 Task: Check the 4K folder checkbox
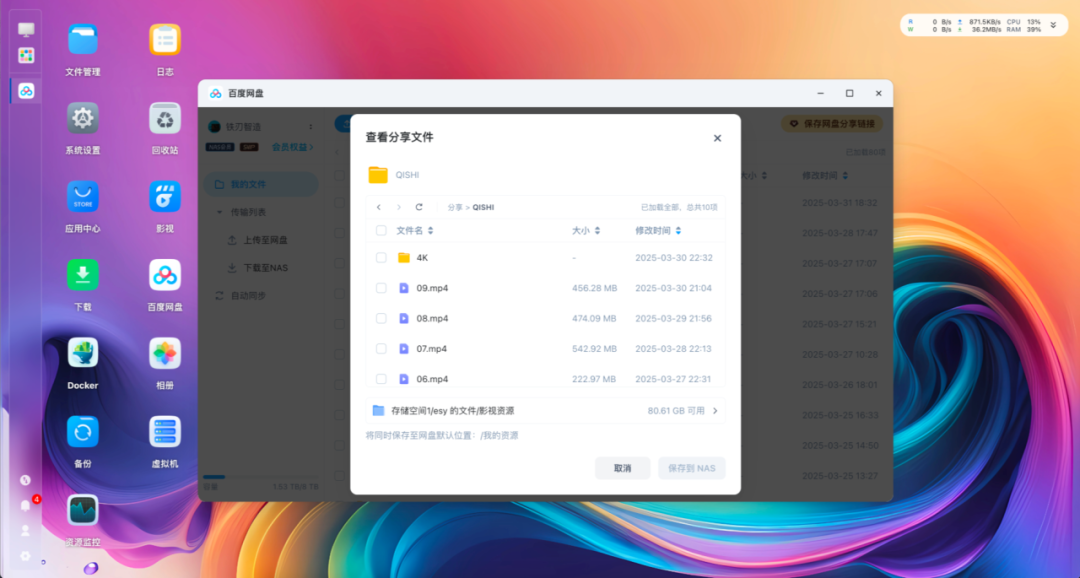coord(381,258)
